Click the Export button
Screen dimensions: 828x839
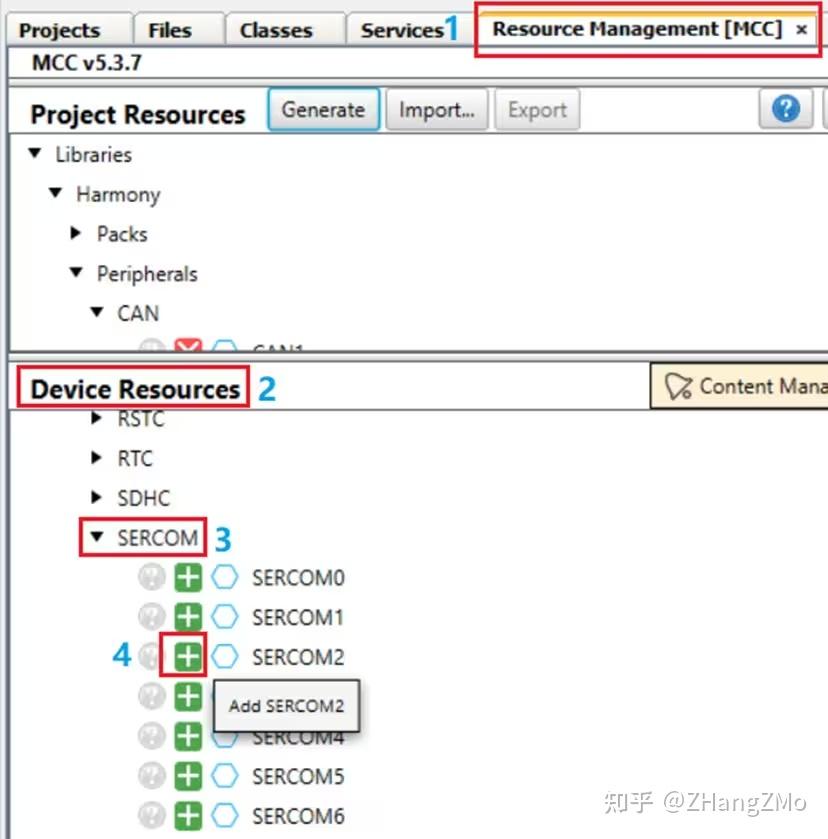pyautogui.click(x=537, y=110)
